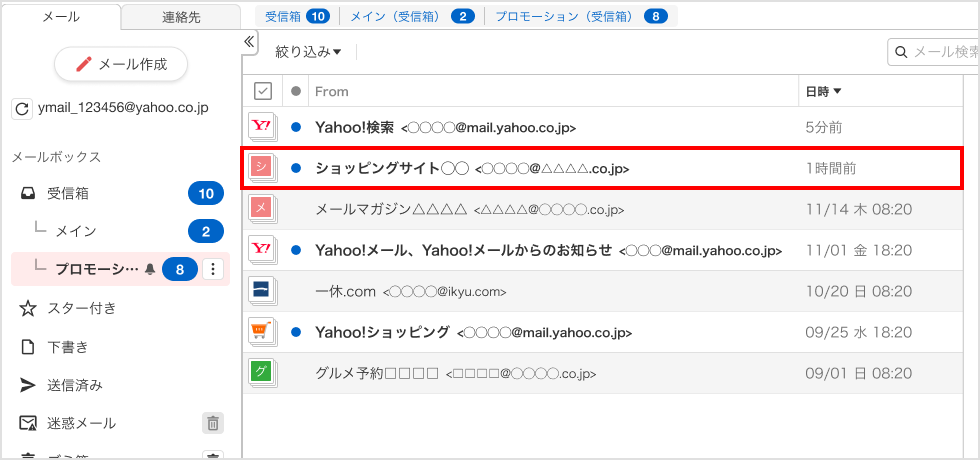The image size is (980, 460).
Task: Click the Yahoo!メール sender avatar icon
Action: (x=262, y=250)
